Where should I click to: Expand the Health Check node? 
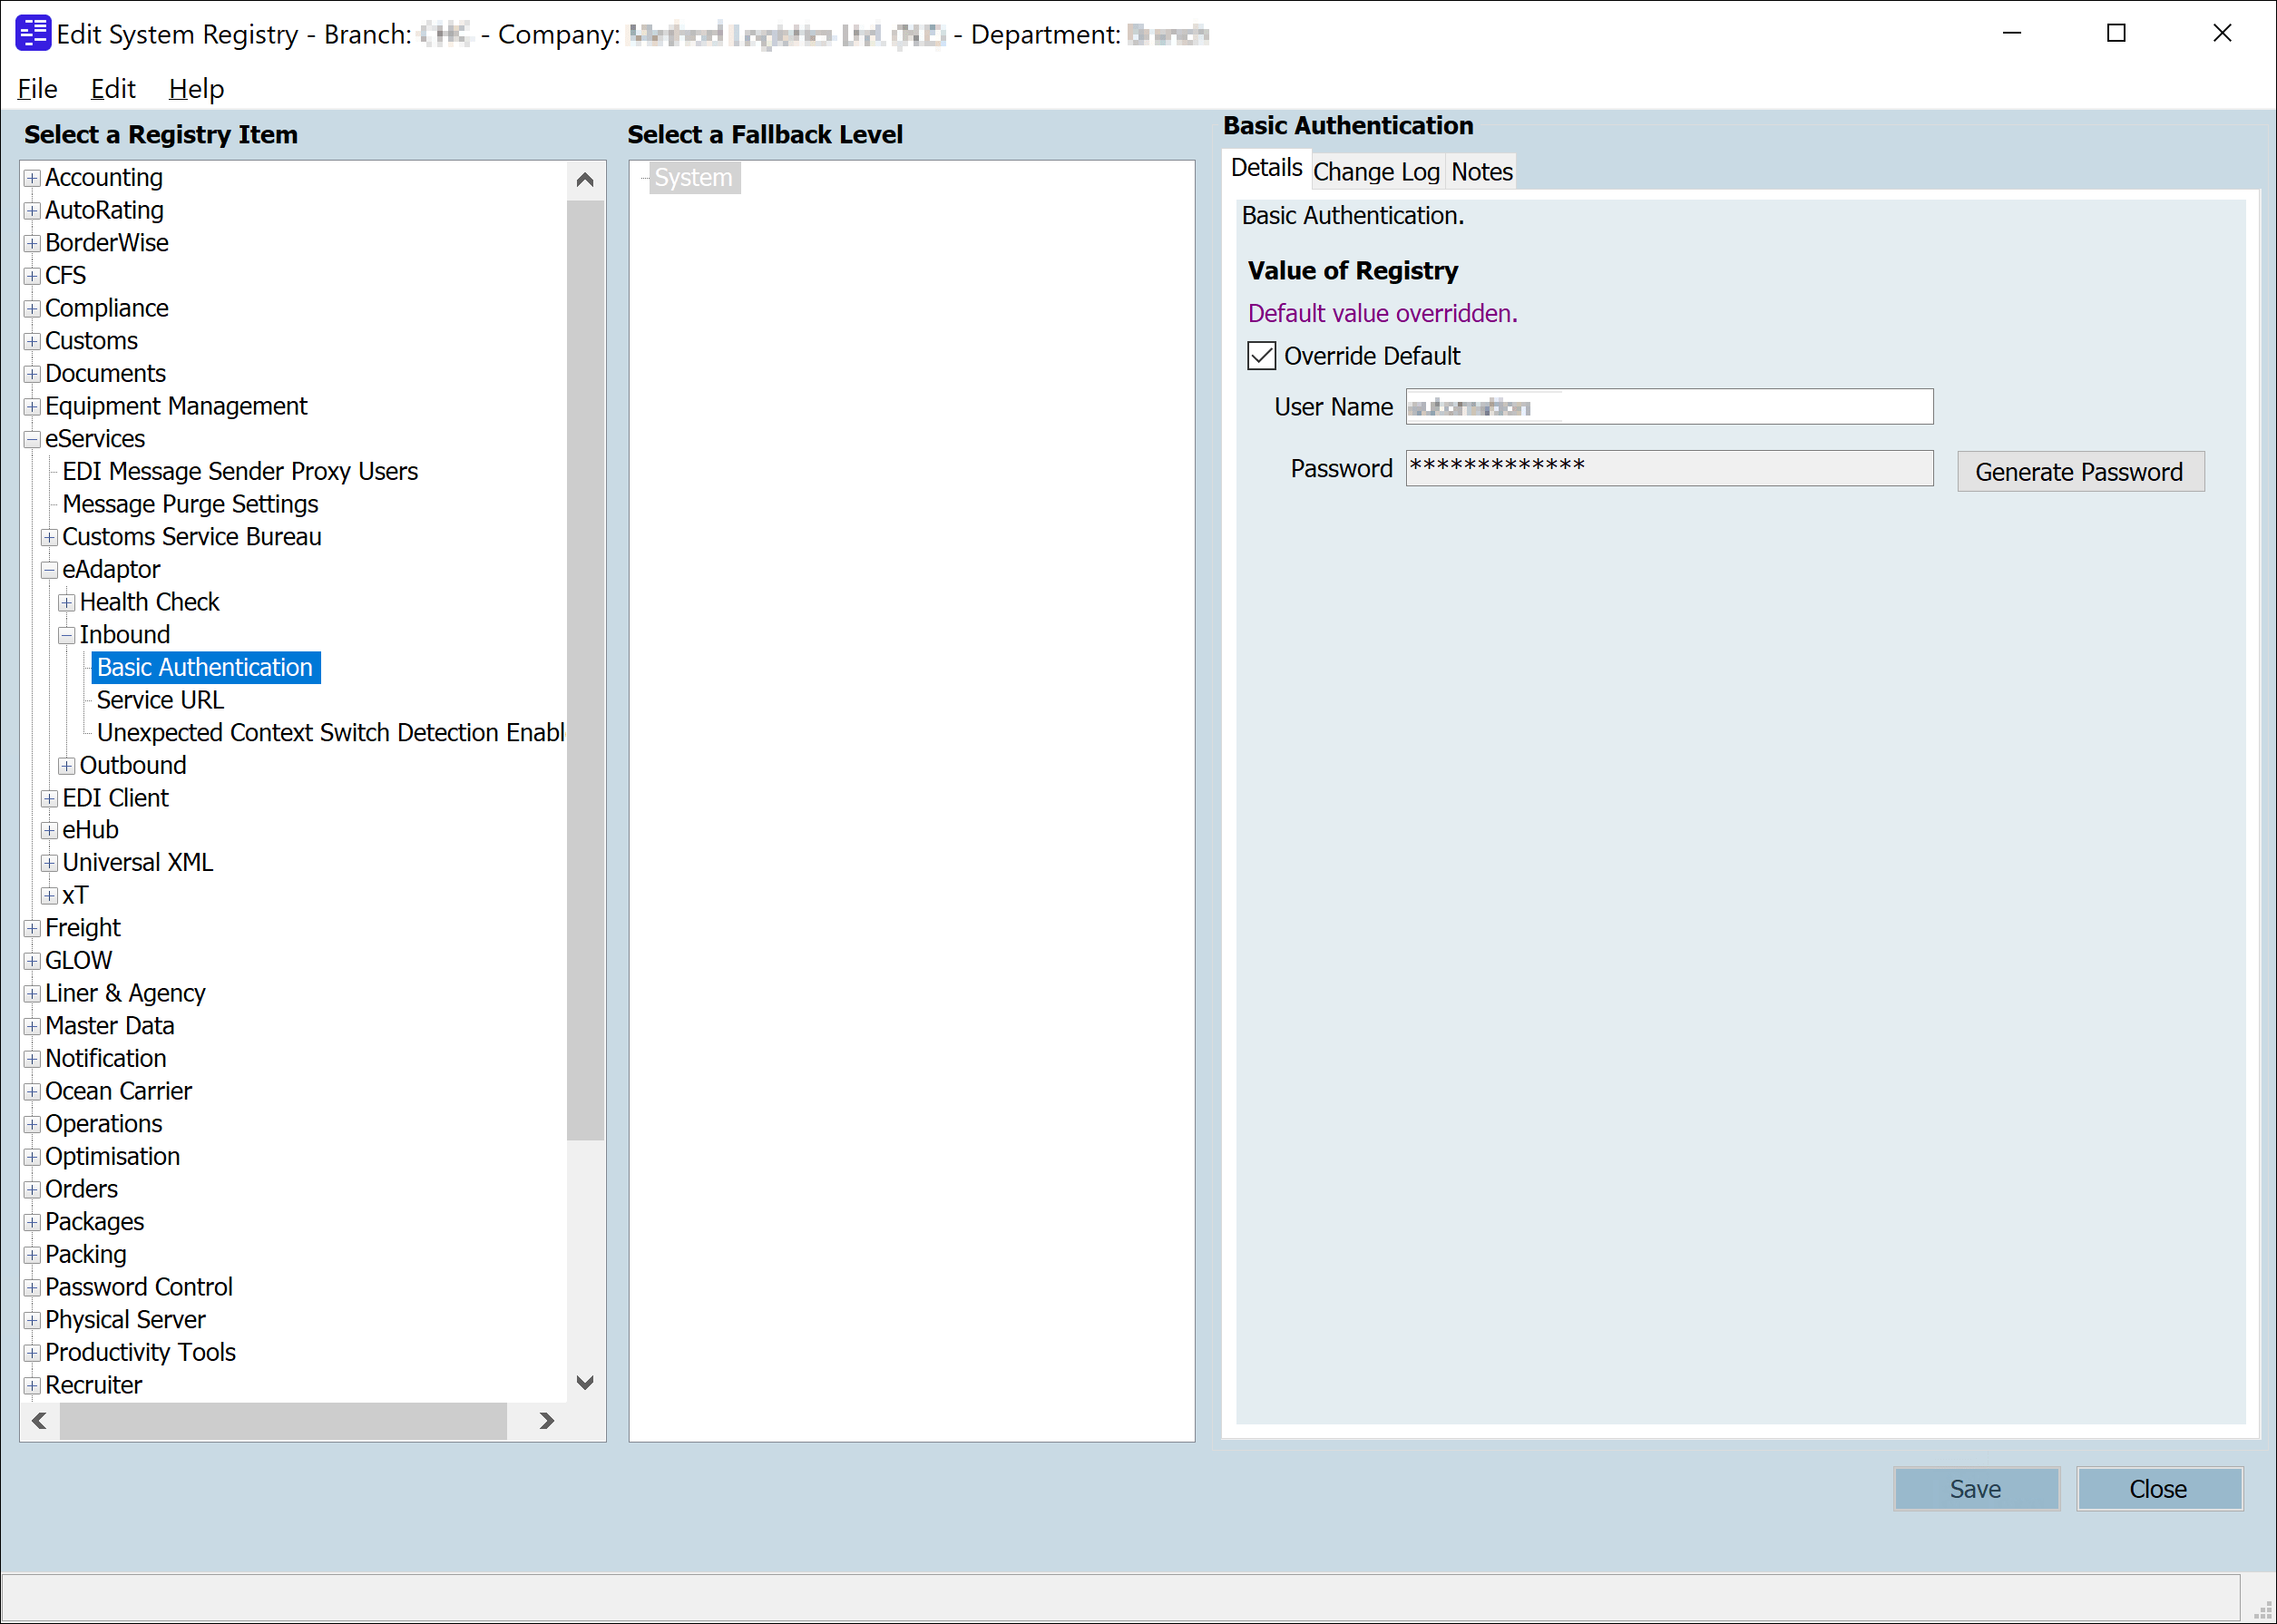pyautogui.click(x=66, y=601)
